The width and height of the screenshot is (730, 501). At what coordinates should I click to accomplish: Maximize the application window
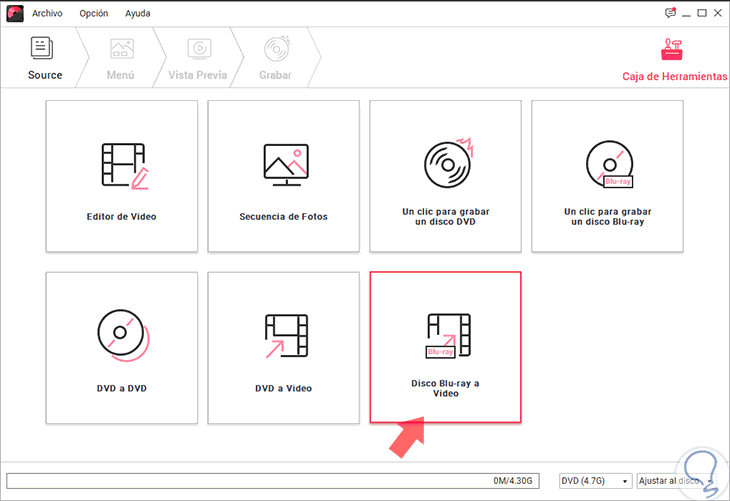tap(702, 13)
